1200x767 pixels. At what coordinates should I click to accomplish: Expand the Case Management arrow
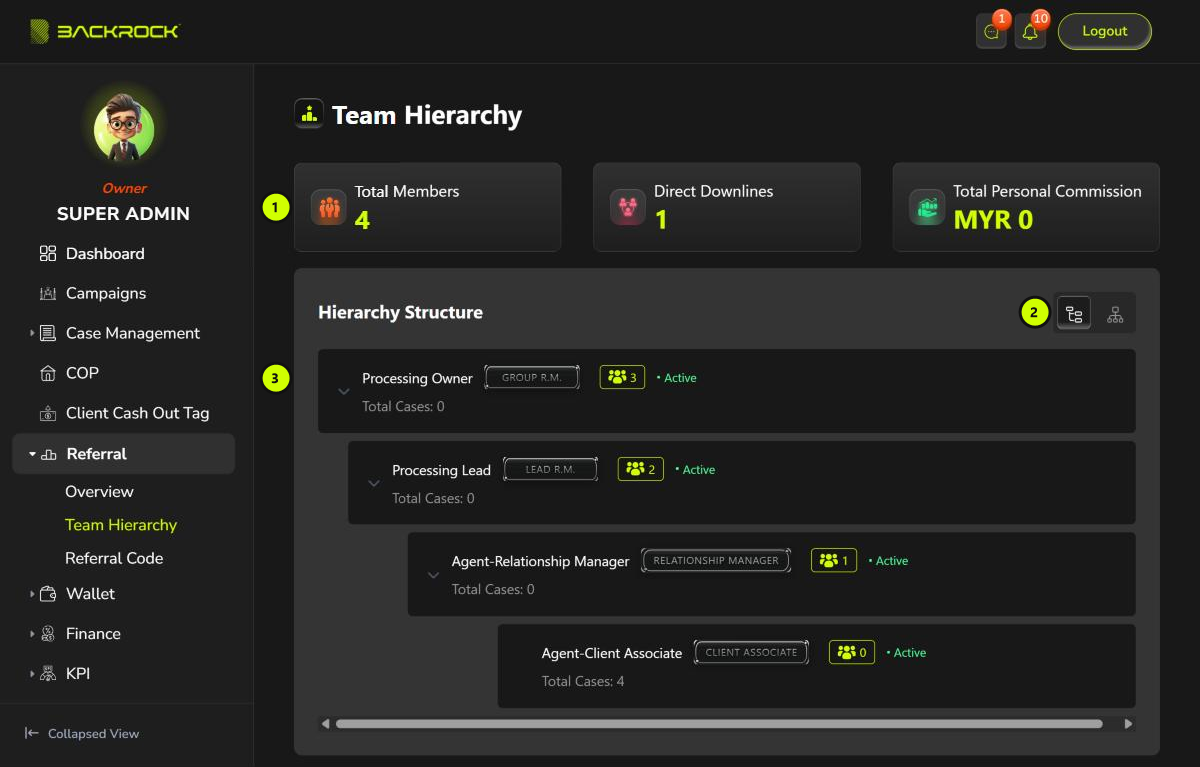[32, 333]
